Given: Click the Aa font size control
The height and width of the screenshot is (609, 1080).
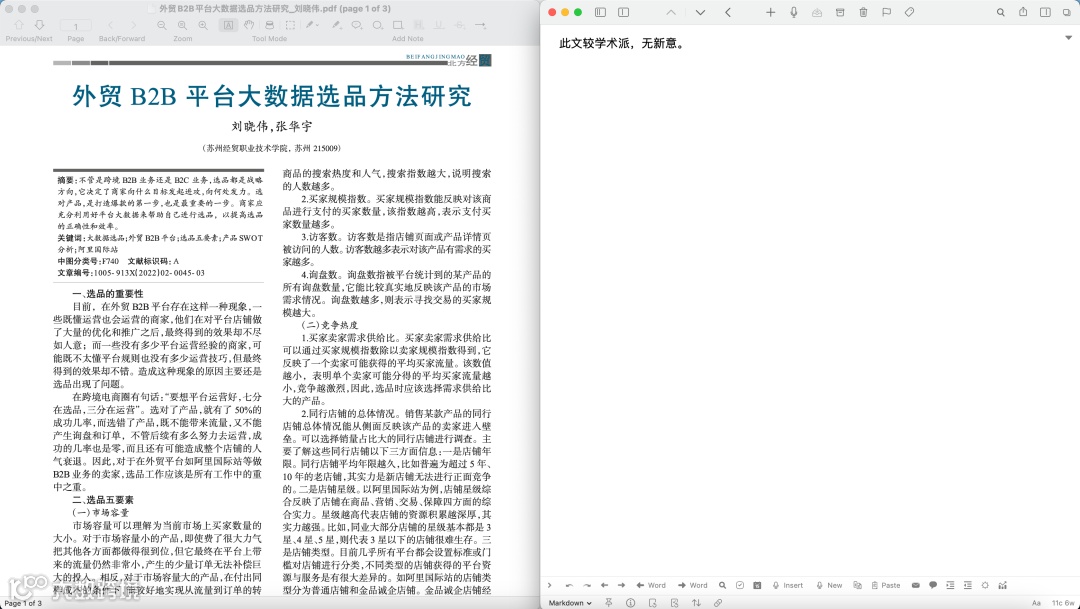Looking at the screenshot, I should (1036, 603).
